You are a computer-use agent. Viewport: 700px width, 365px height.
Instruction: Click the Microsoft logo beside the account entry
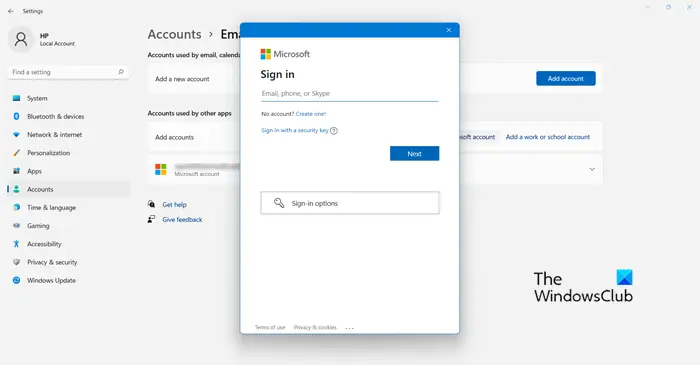(161, 170)
